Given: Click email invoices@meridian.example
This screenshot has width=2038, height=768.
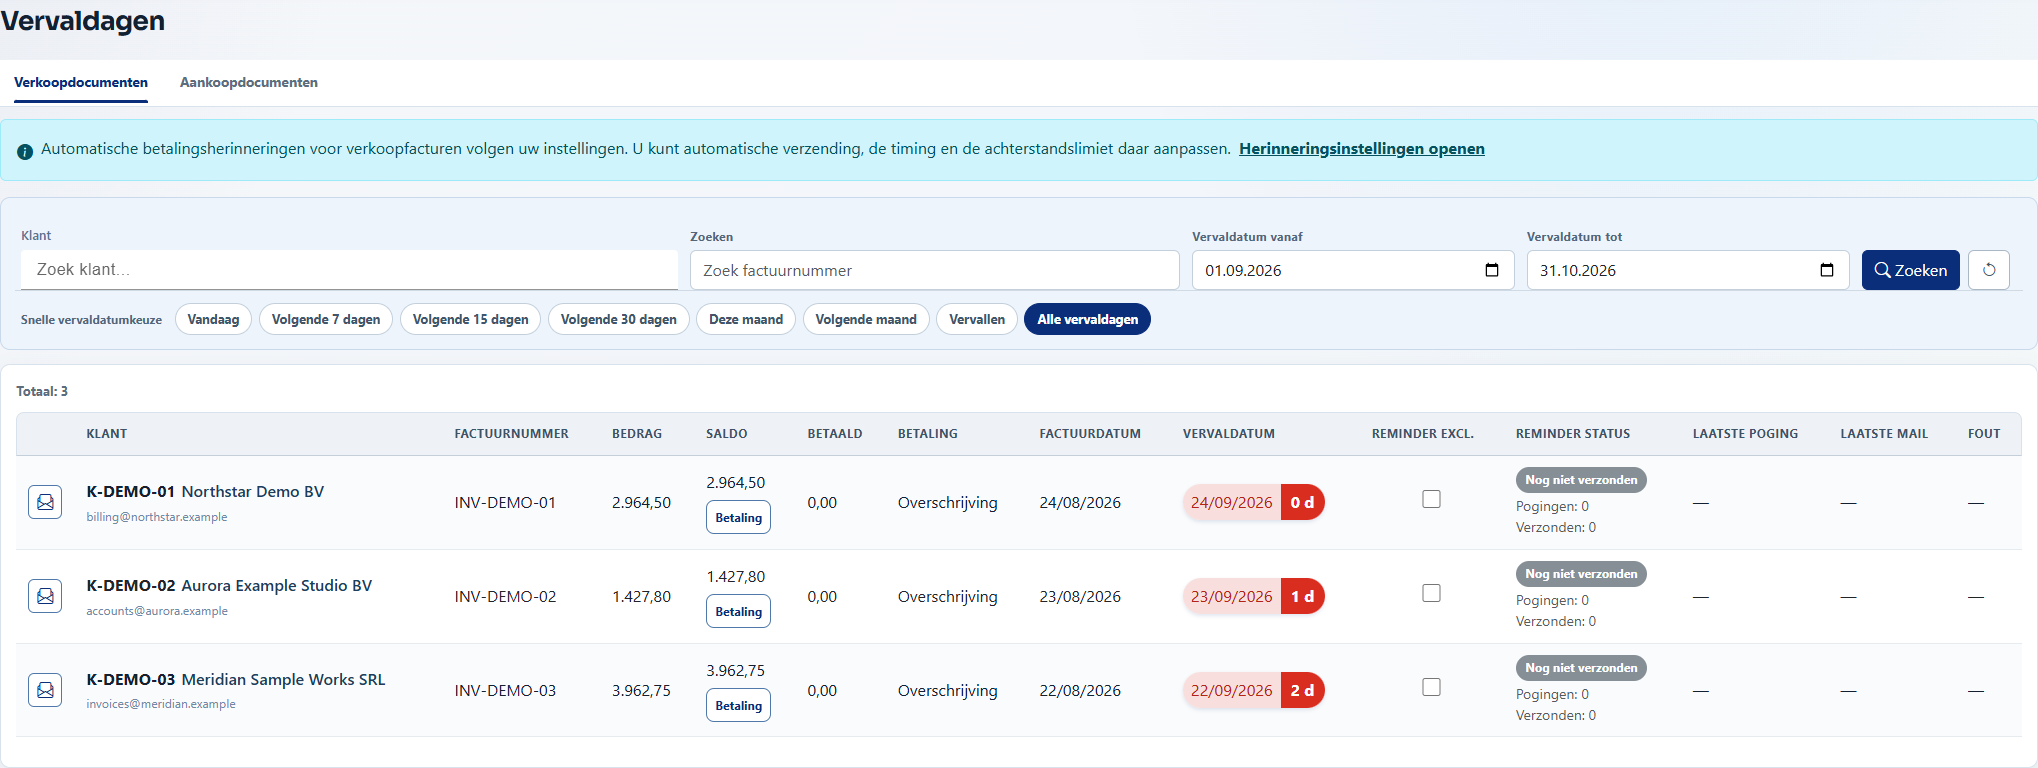Looking at the screenshot, I should [161, 704].
